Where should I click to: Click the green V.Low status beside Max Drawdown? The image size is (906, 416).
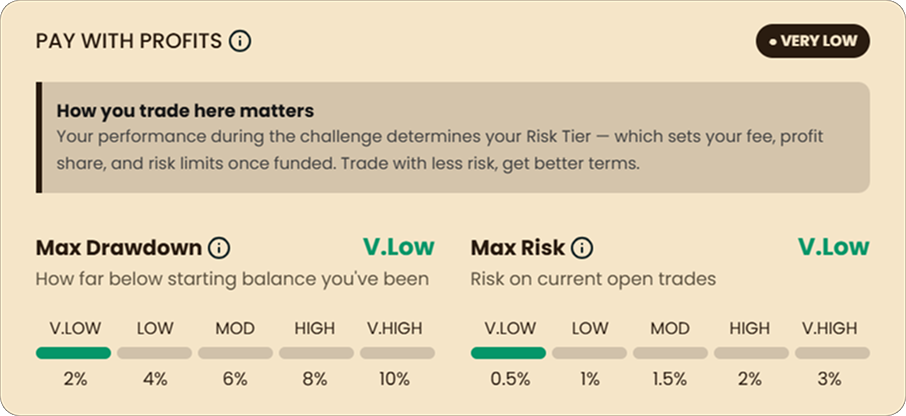(x=399, y=247)
